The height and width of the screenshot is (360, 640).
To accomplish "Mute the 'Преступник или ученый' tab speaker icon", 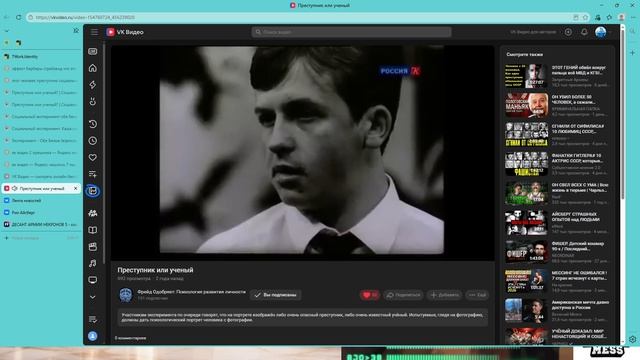I will 15,188.
